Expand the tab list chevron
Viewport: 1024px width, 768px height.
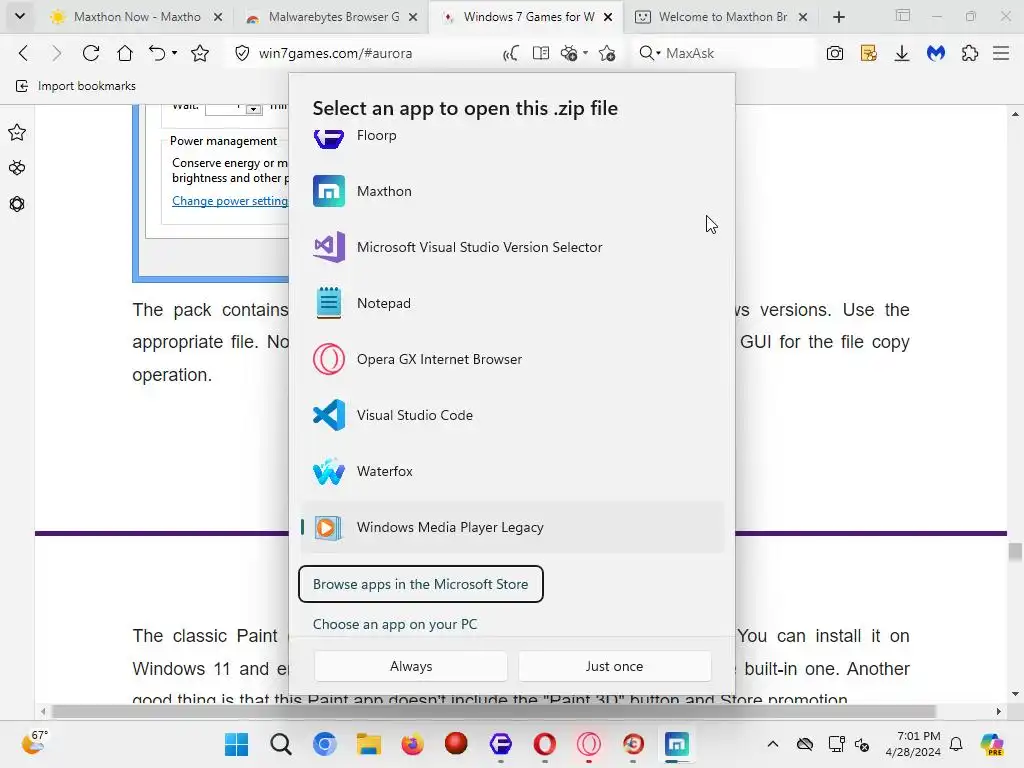coord(20,16)
